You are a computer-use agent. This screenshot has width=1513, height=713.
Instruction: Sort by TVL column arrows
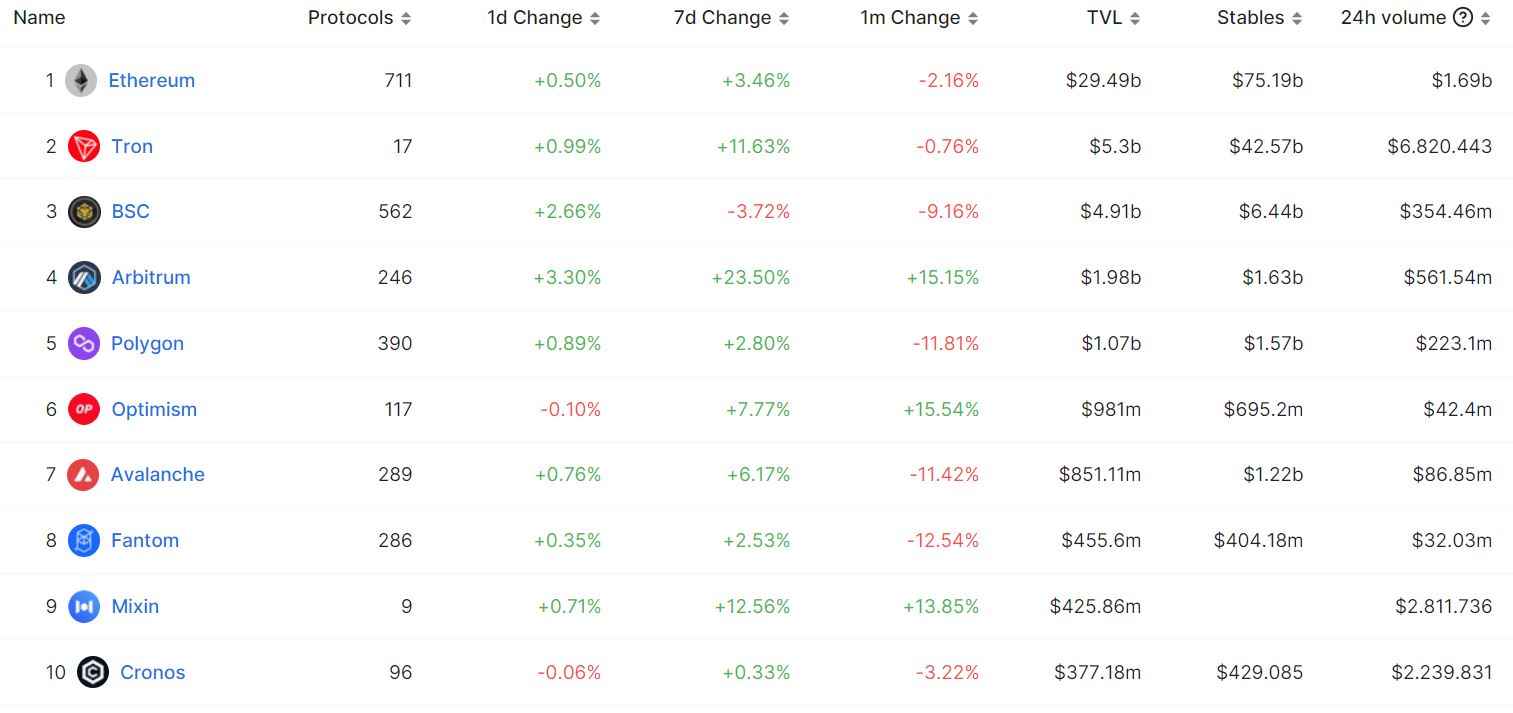click(1134, 19)
